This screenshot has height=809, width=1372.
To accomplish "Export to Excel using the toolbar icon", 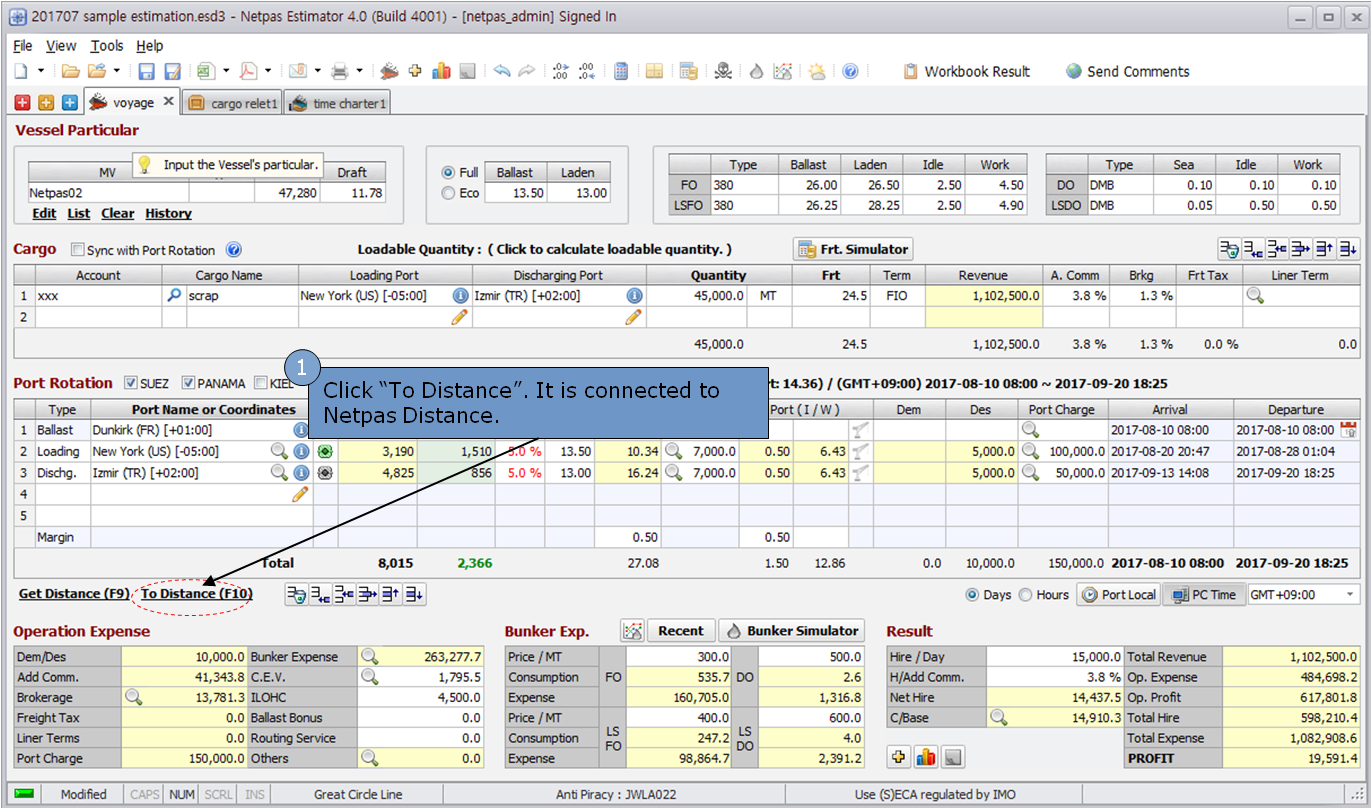I will (x=205, y=71).
